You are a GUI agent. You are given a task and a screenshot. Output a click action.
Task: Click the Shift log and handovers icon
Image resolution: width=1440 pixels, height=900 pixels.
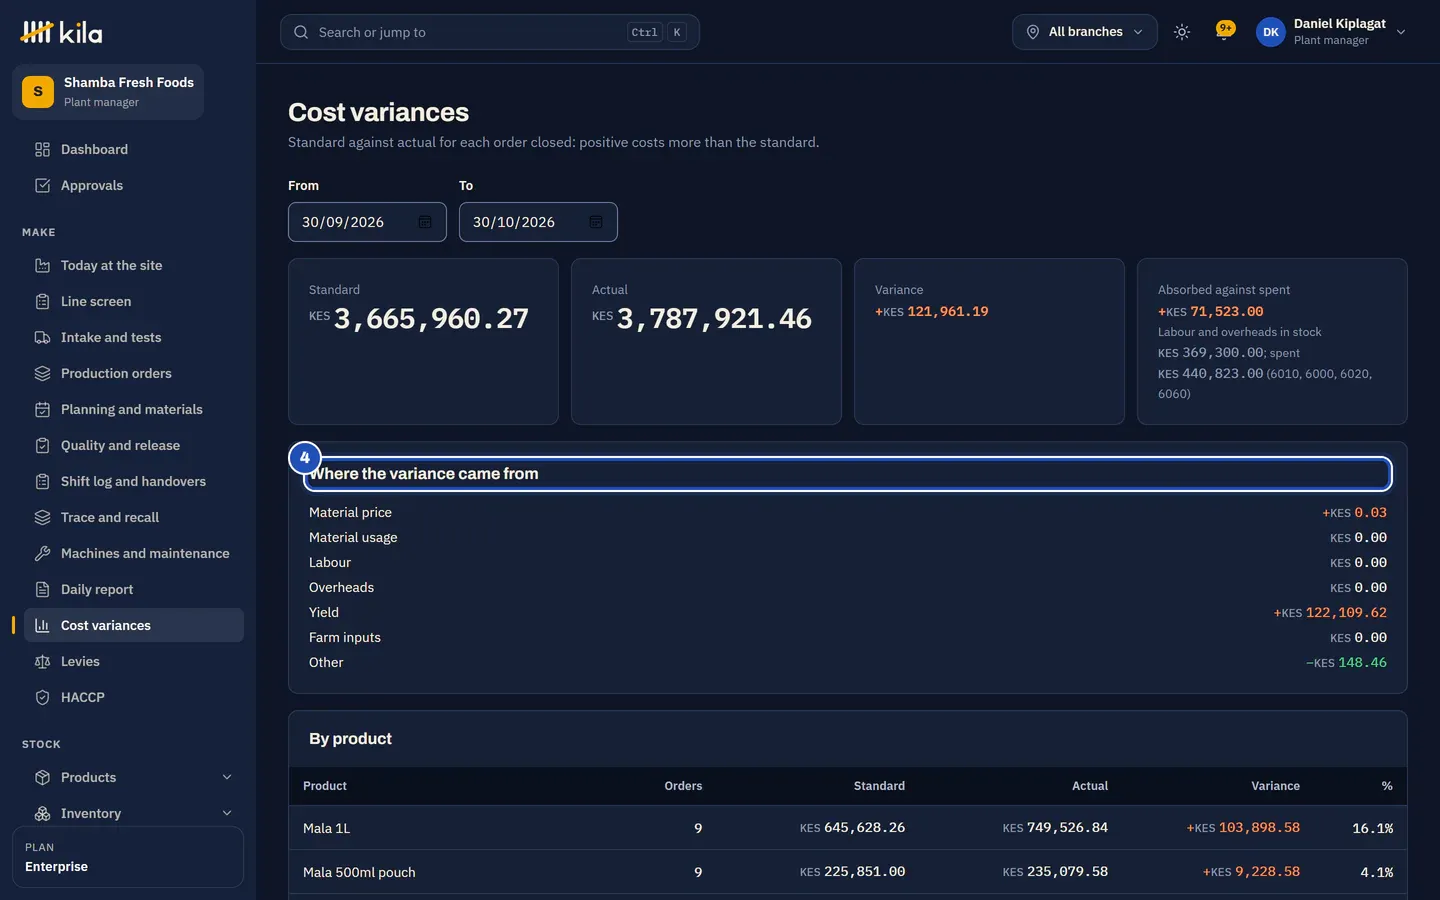click(x=42, y=481)
